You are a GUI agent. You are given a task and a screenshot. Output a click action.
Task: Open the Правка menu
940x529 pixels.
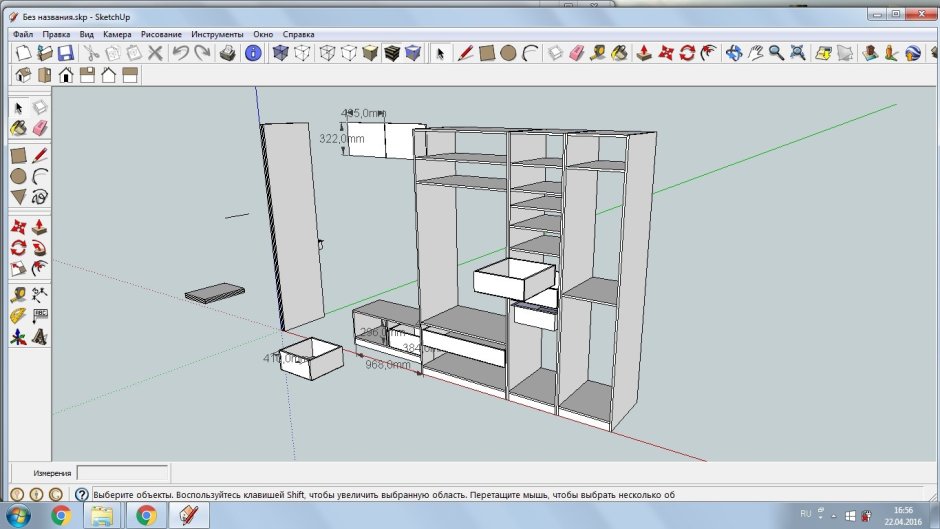point(56,34)
